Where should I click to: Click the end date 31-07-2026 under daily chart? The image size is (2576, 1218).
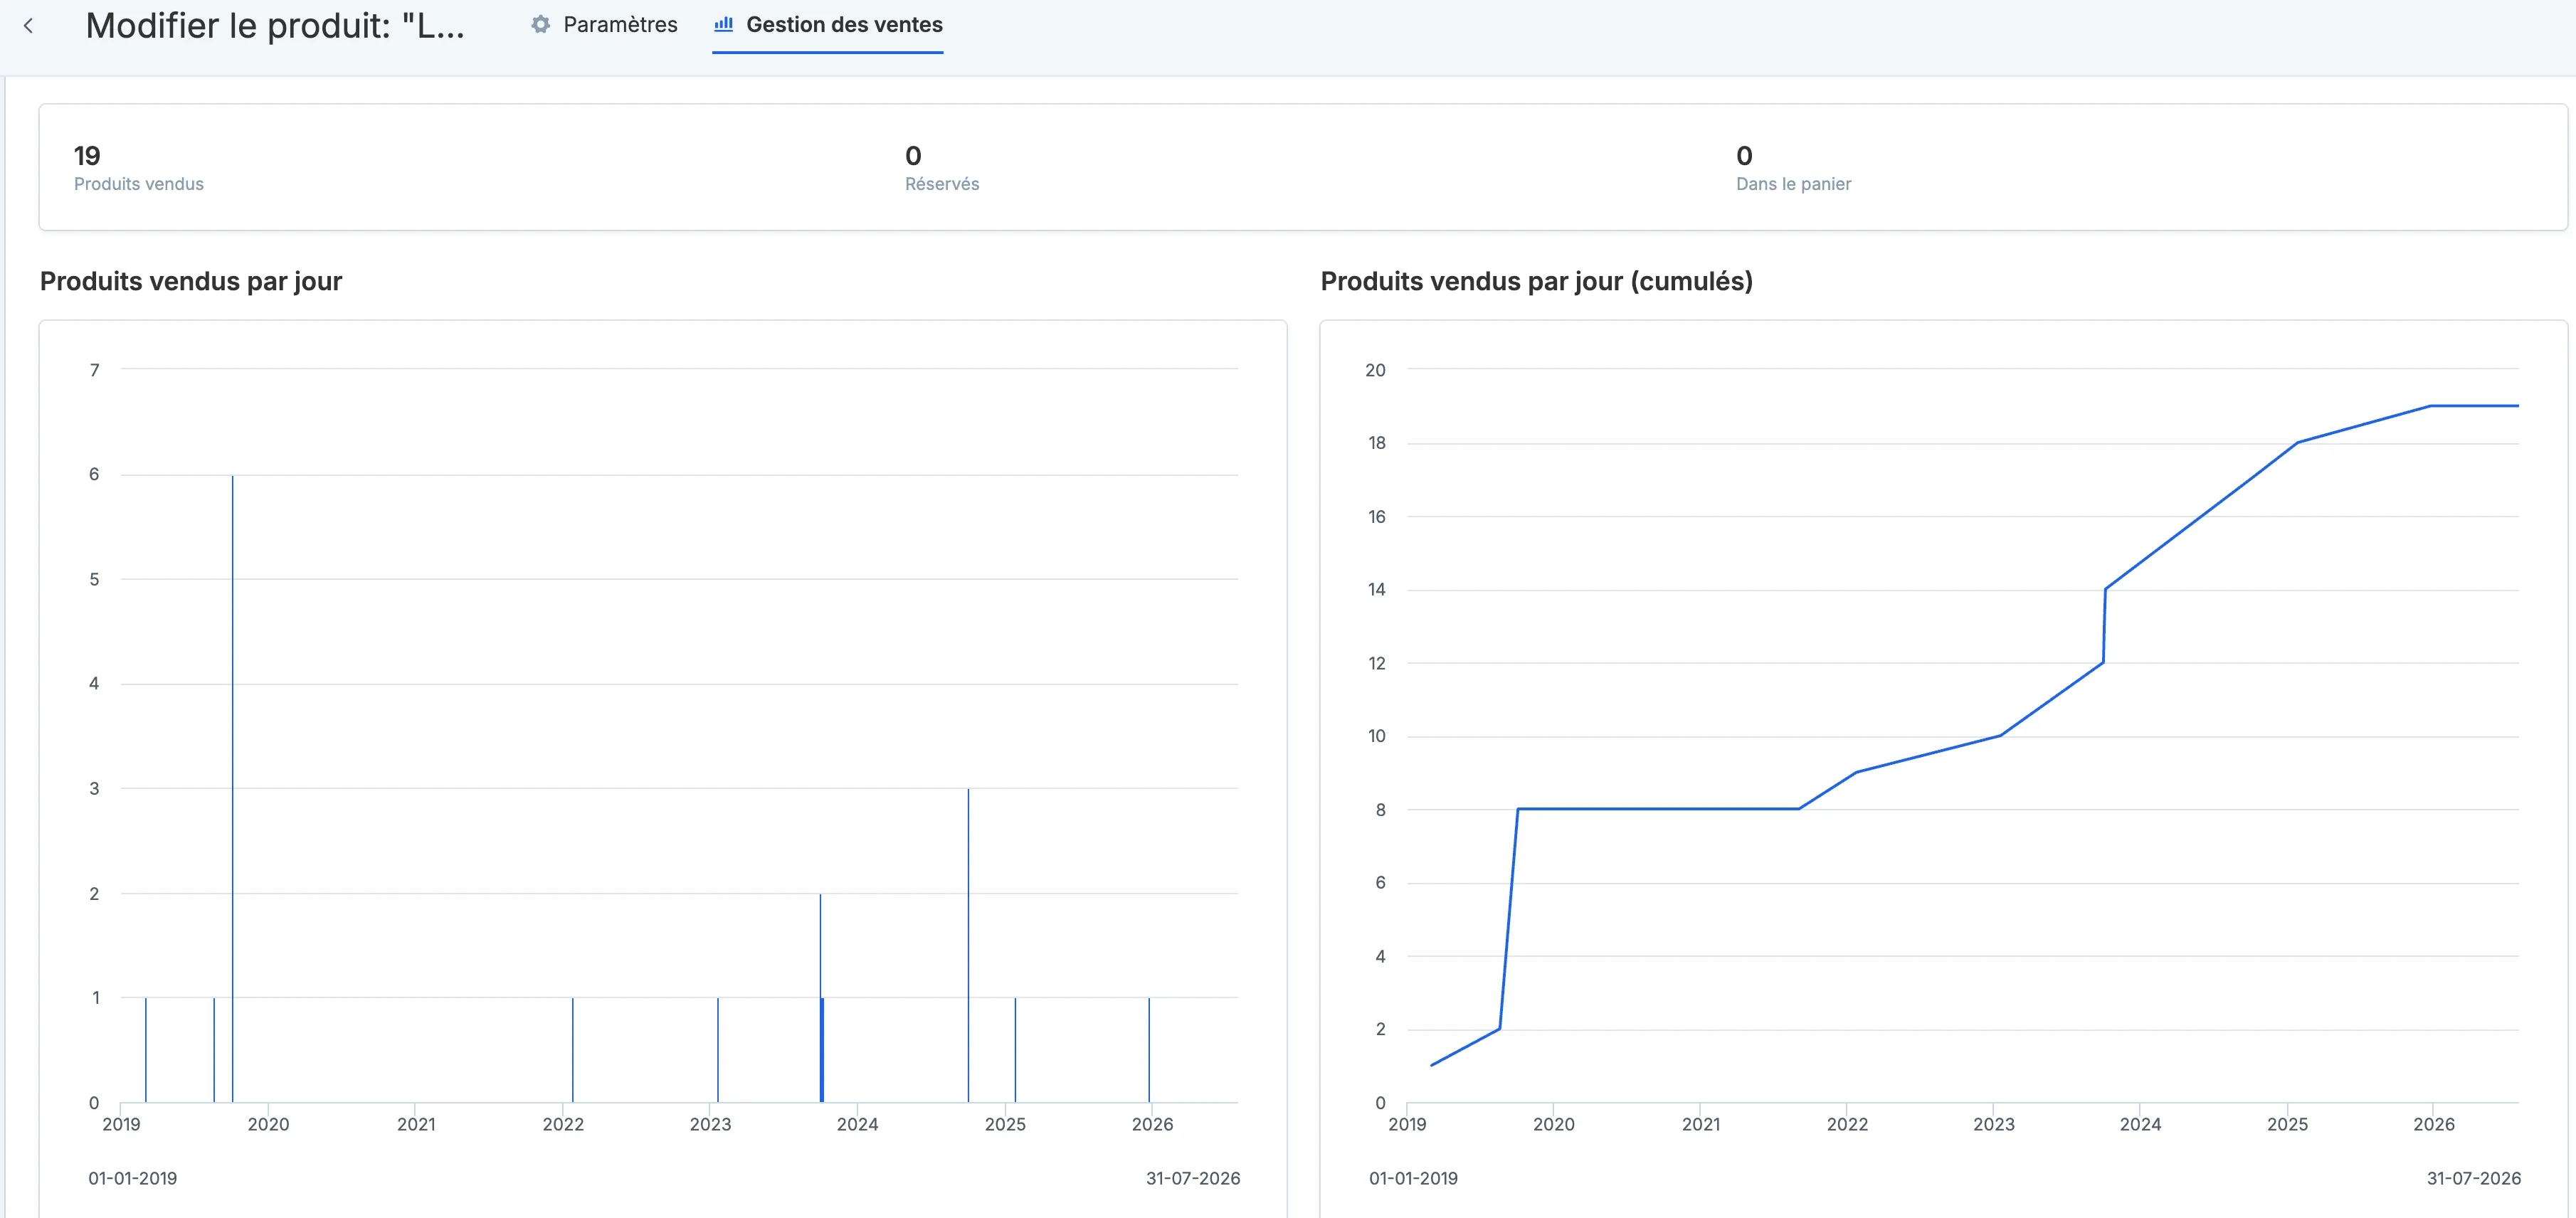click(1193, 1178)
